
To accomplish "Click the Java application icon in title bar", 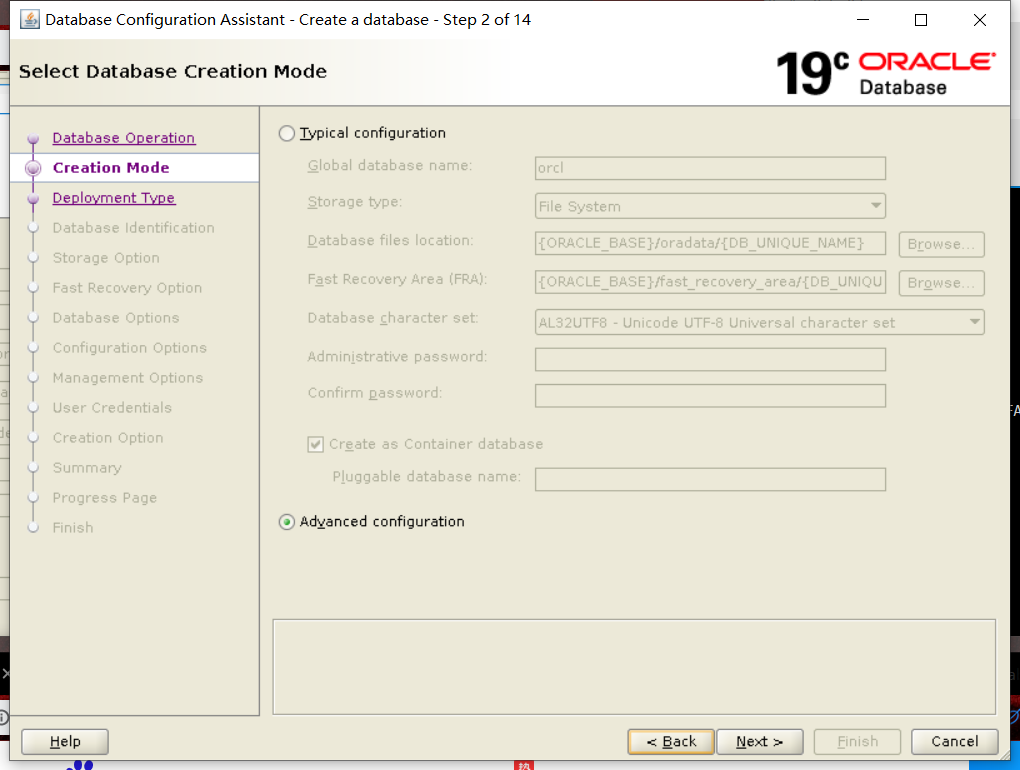I will point(29,20).
